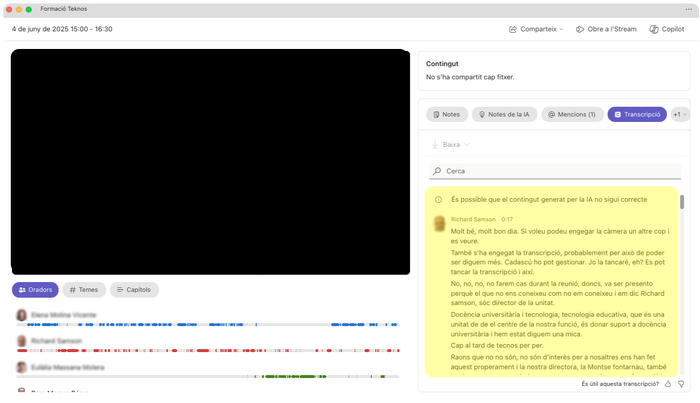The height and width of the screenshot is (403, 700).
Task: Click 'És útil aquesta transcripció?' text
Action: point(620,384)
